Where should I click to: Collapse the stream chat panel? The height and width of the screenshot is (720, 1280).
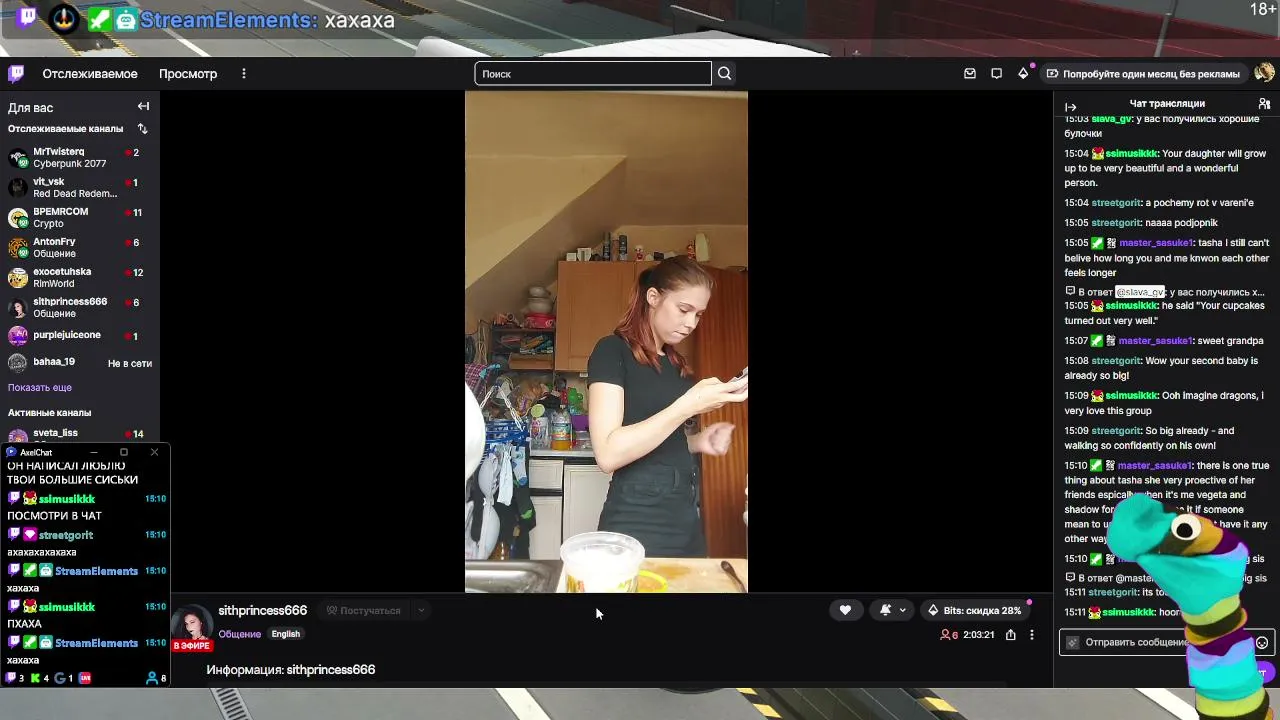pos(1070,106)
